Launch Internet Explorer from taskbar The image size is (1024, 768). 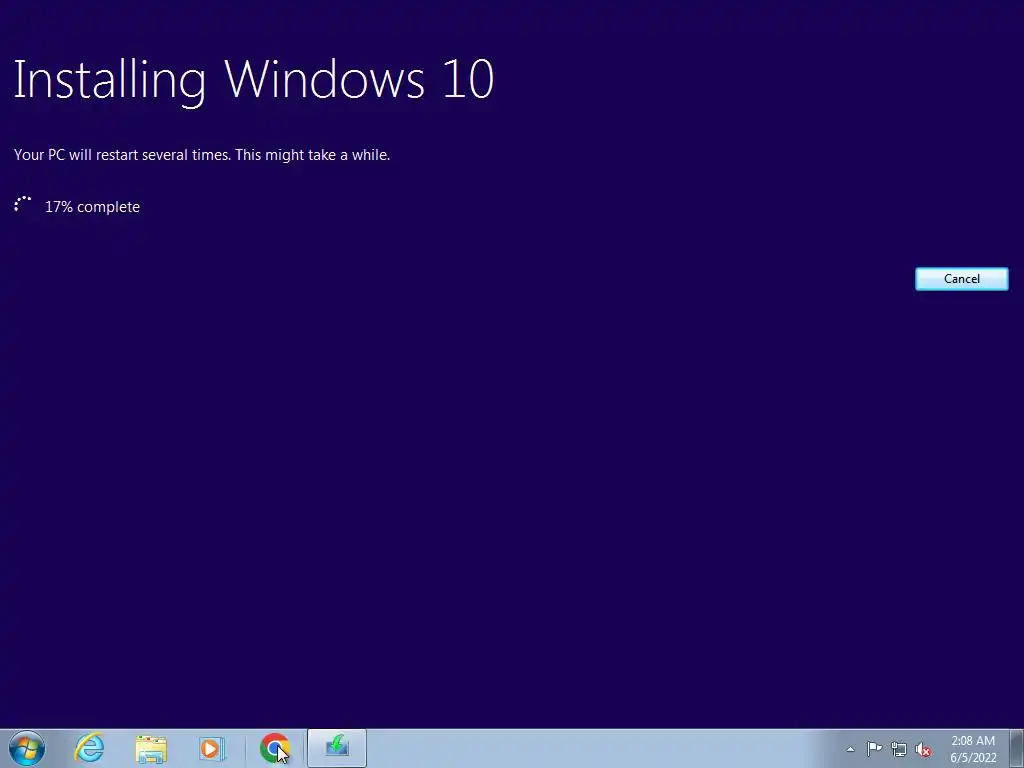89,748
